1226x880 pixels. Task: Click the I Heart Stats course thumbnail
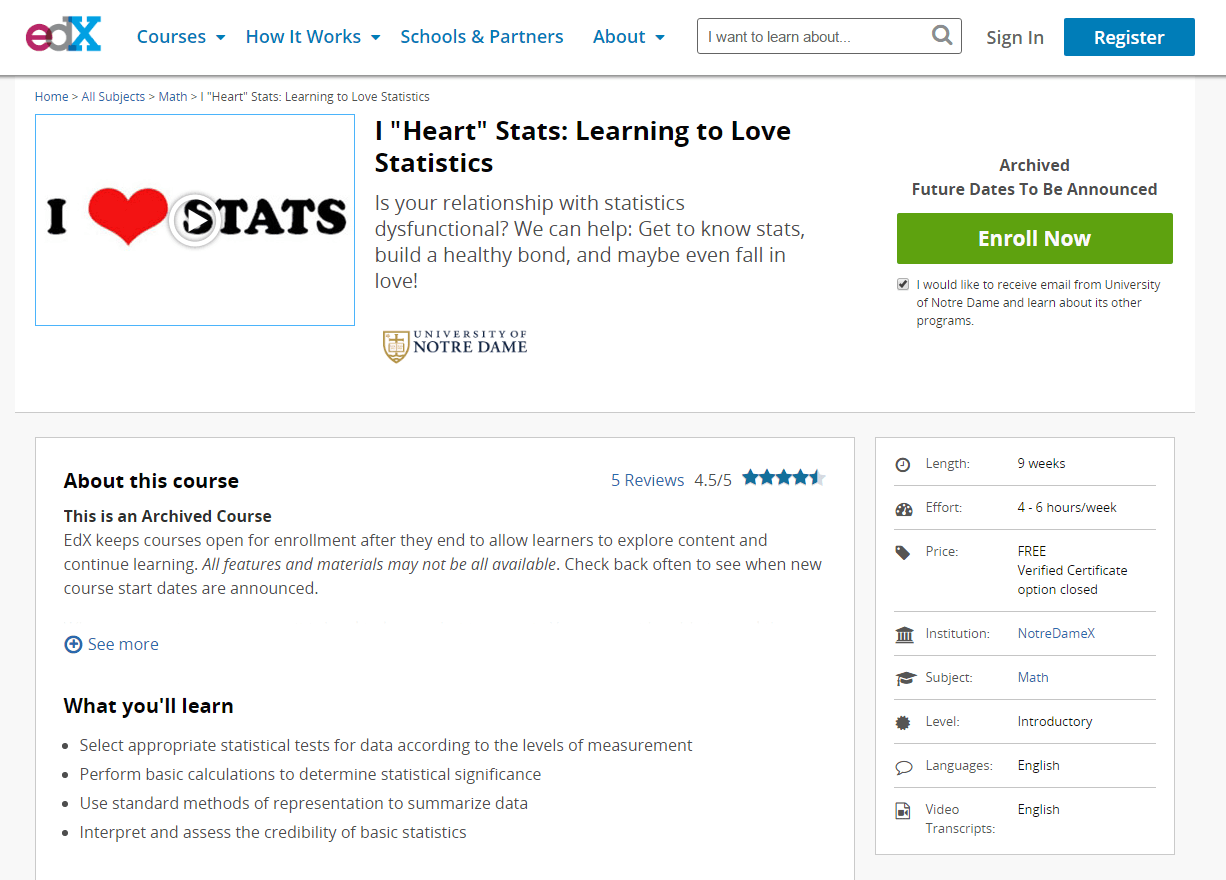[195, 220]
